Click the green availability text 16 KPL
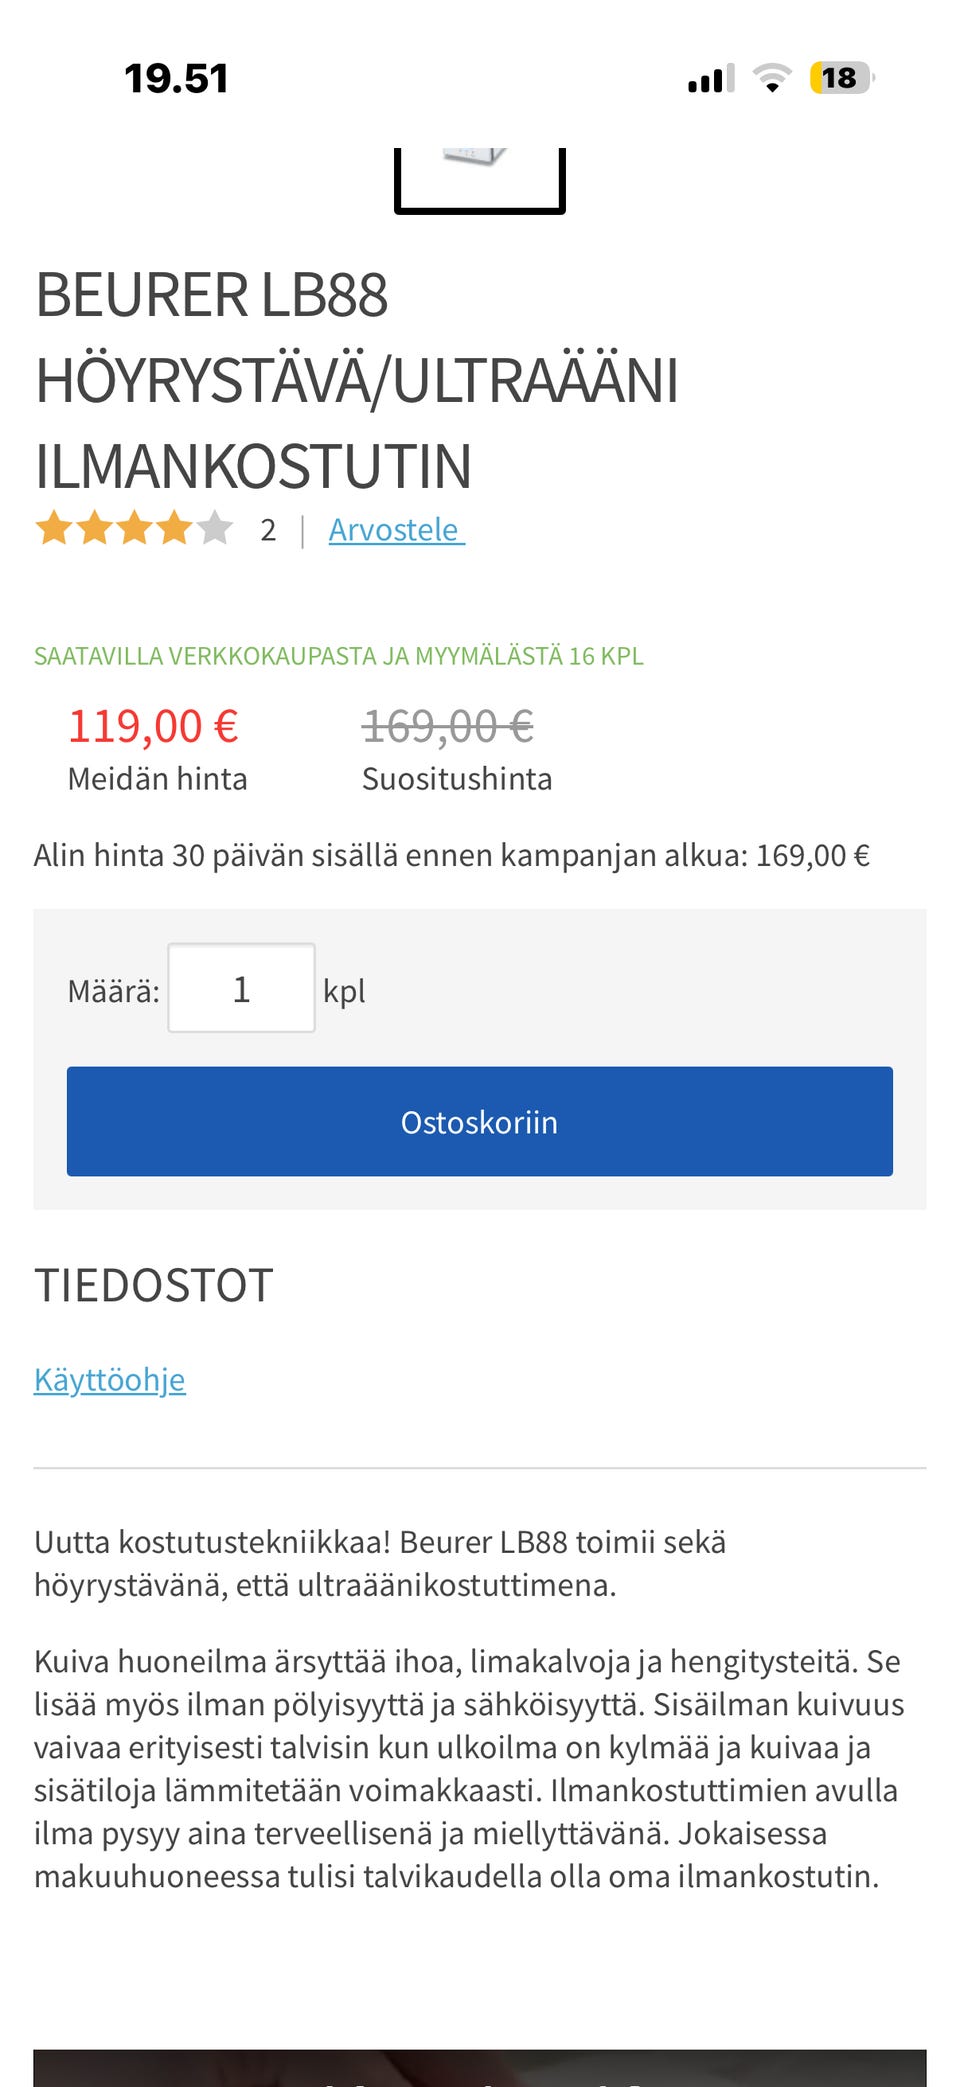Screen dimensions: 960x2087 click(x=338, y=656)
